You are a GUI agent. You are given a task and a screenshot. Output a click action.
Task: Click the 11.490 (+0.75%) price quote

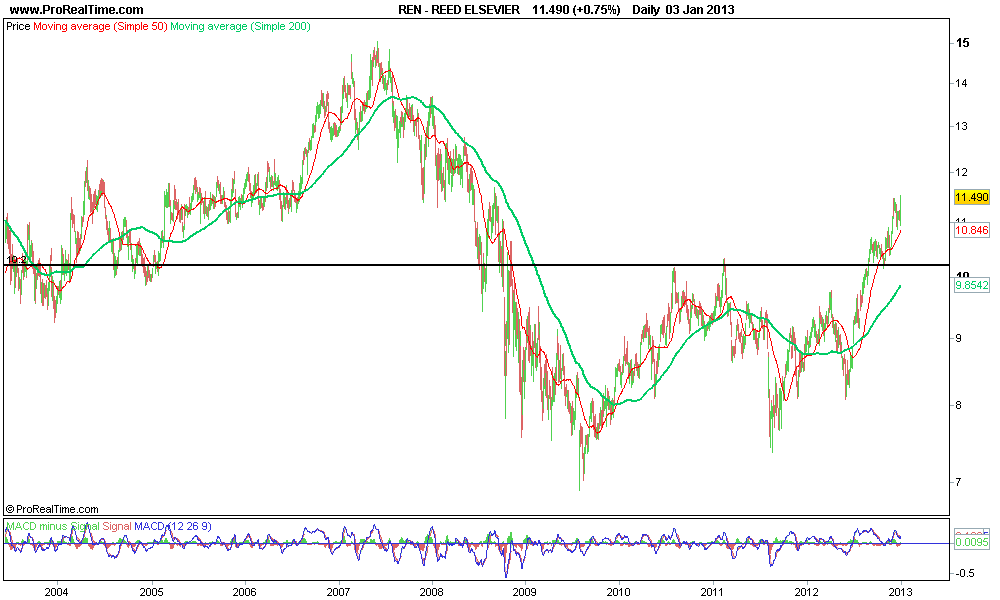pos(576,10)
